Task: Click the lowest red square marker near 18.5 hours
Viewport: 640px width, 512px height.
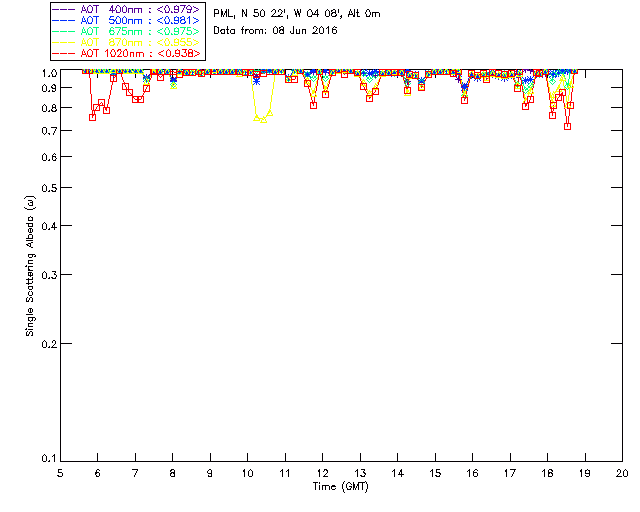Action: (x=567, y=127)
